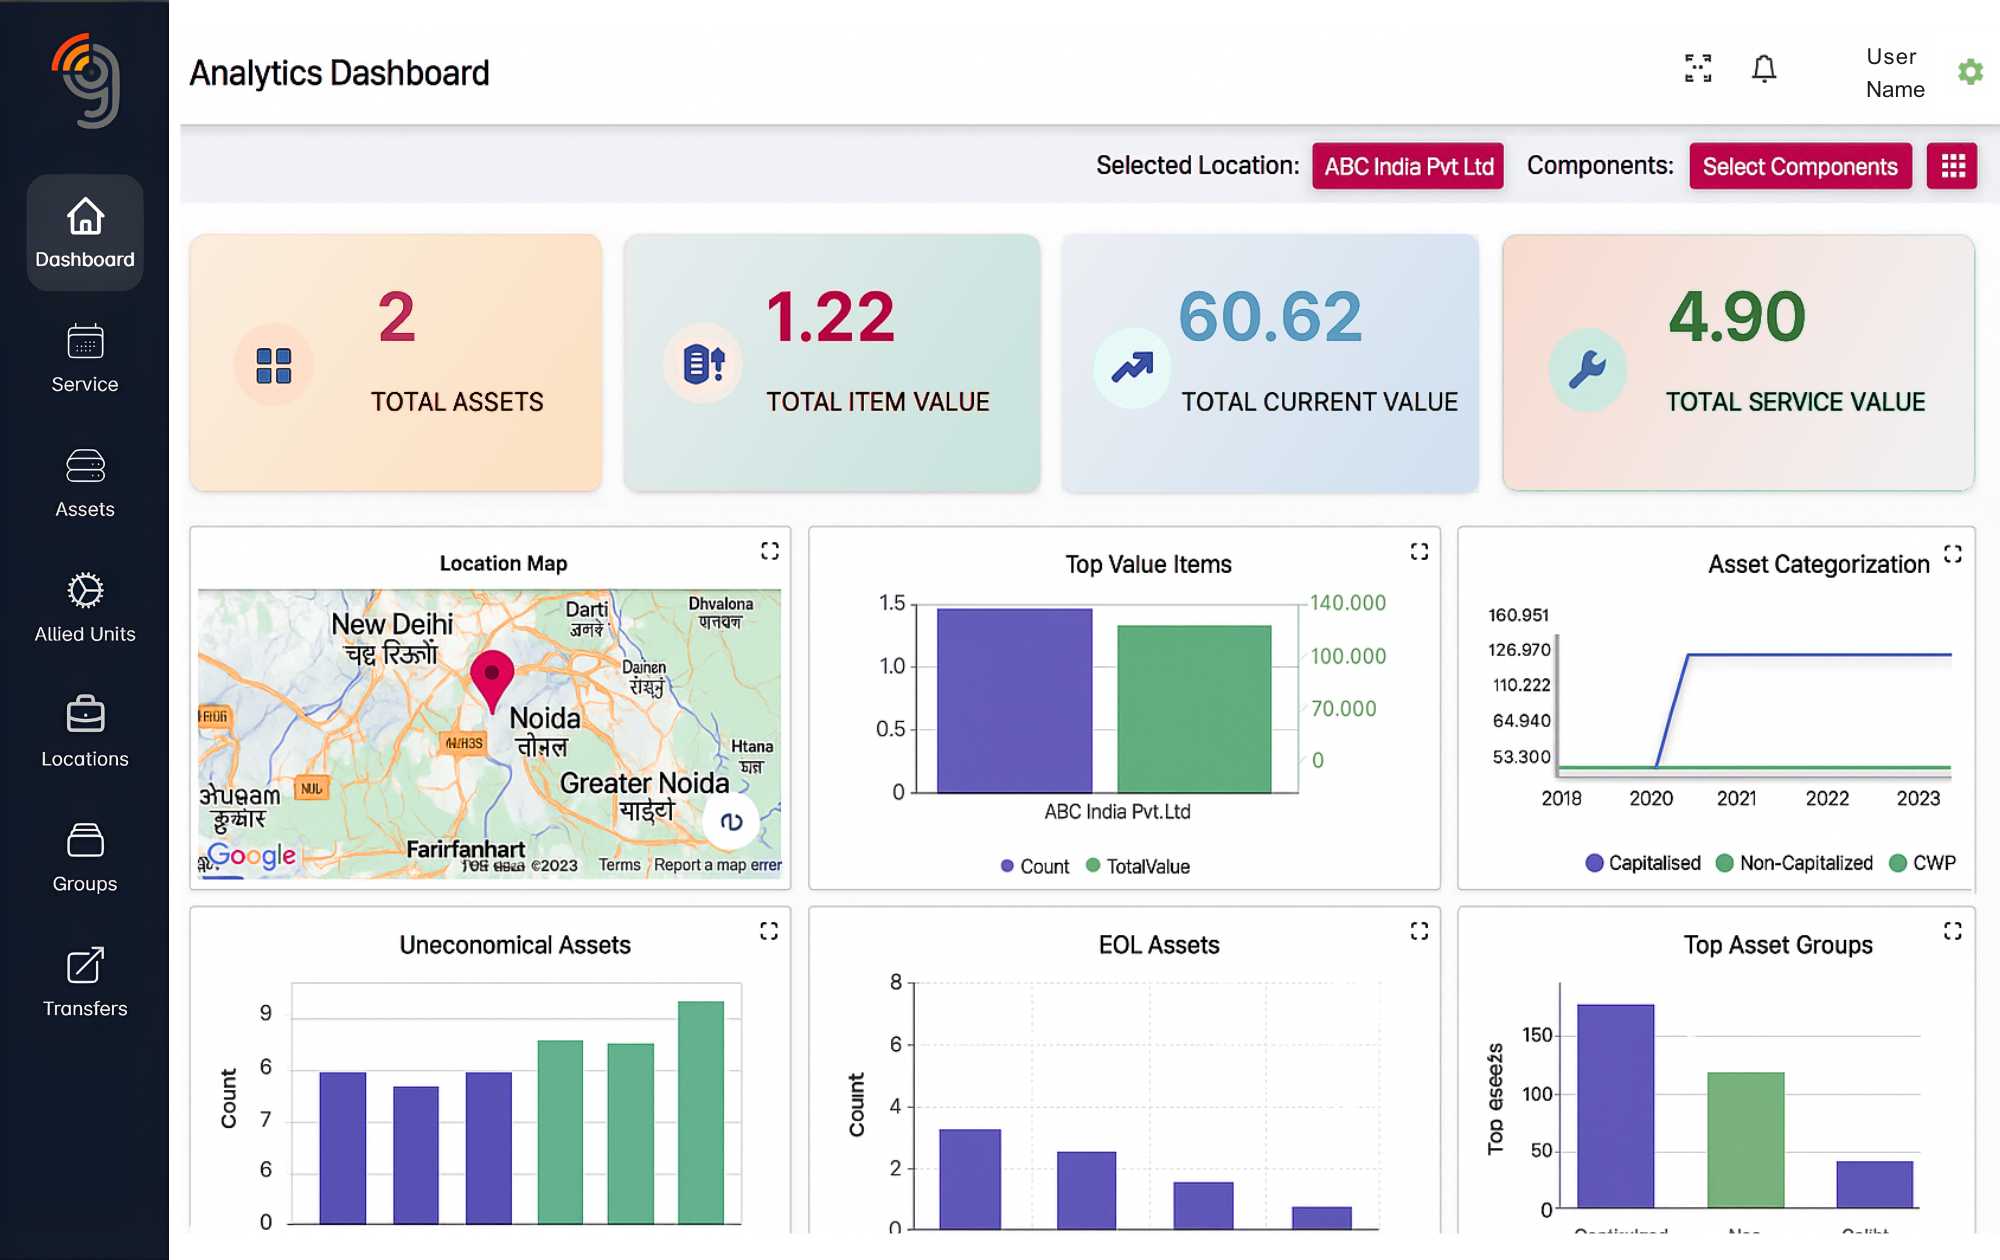The width and height of the screenshot is (2000, 1260).
Task: Click the trending arrow icon on current value card
Action: (x=1132, y=368)
